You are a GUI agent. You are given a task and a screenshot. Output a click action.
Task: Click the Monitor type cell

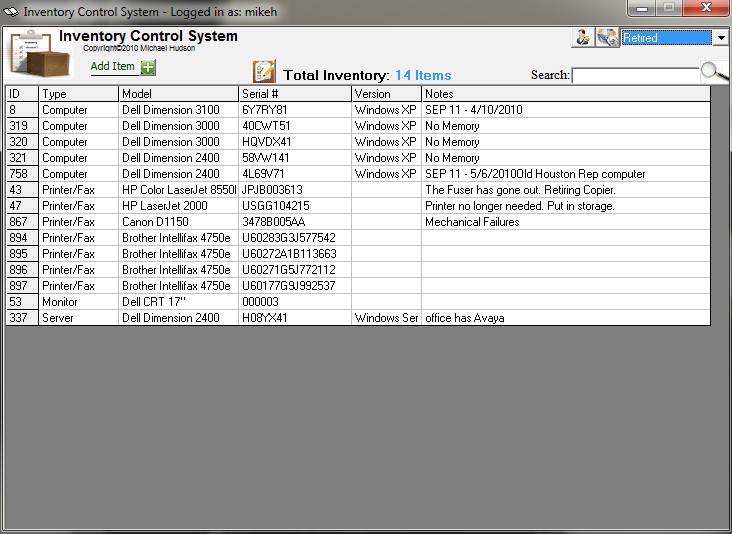click(x=78, y=302)
